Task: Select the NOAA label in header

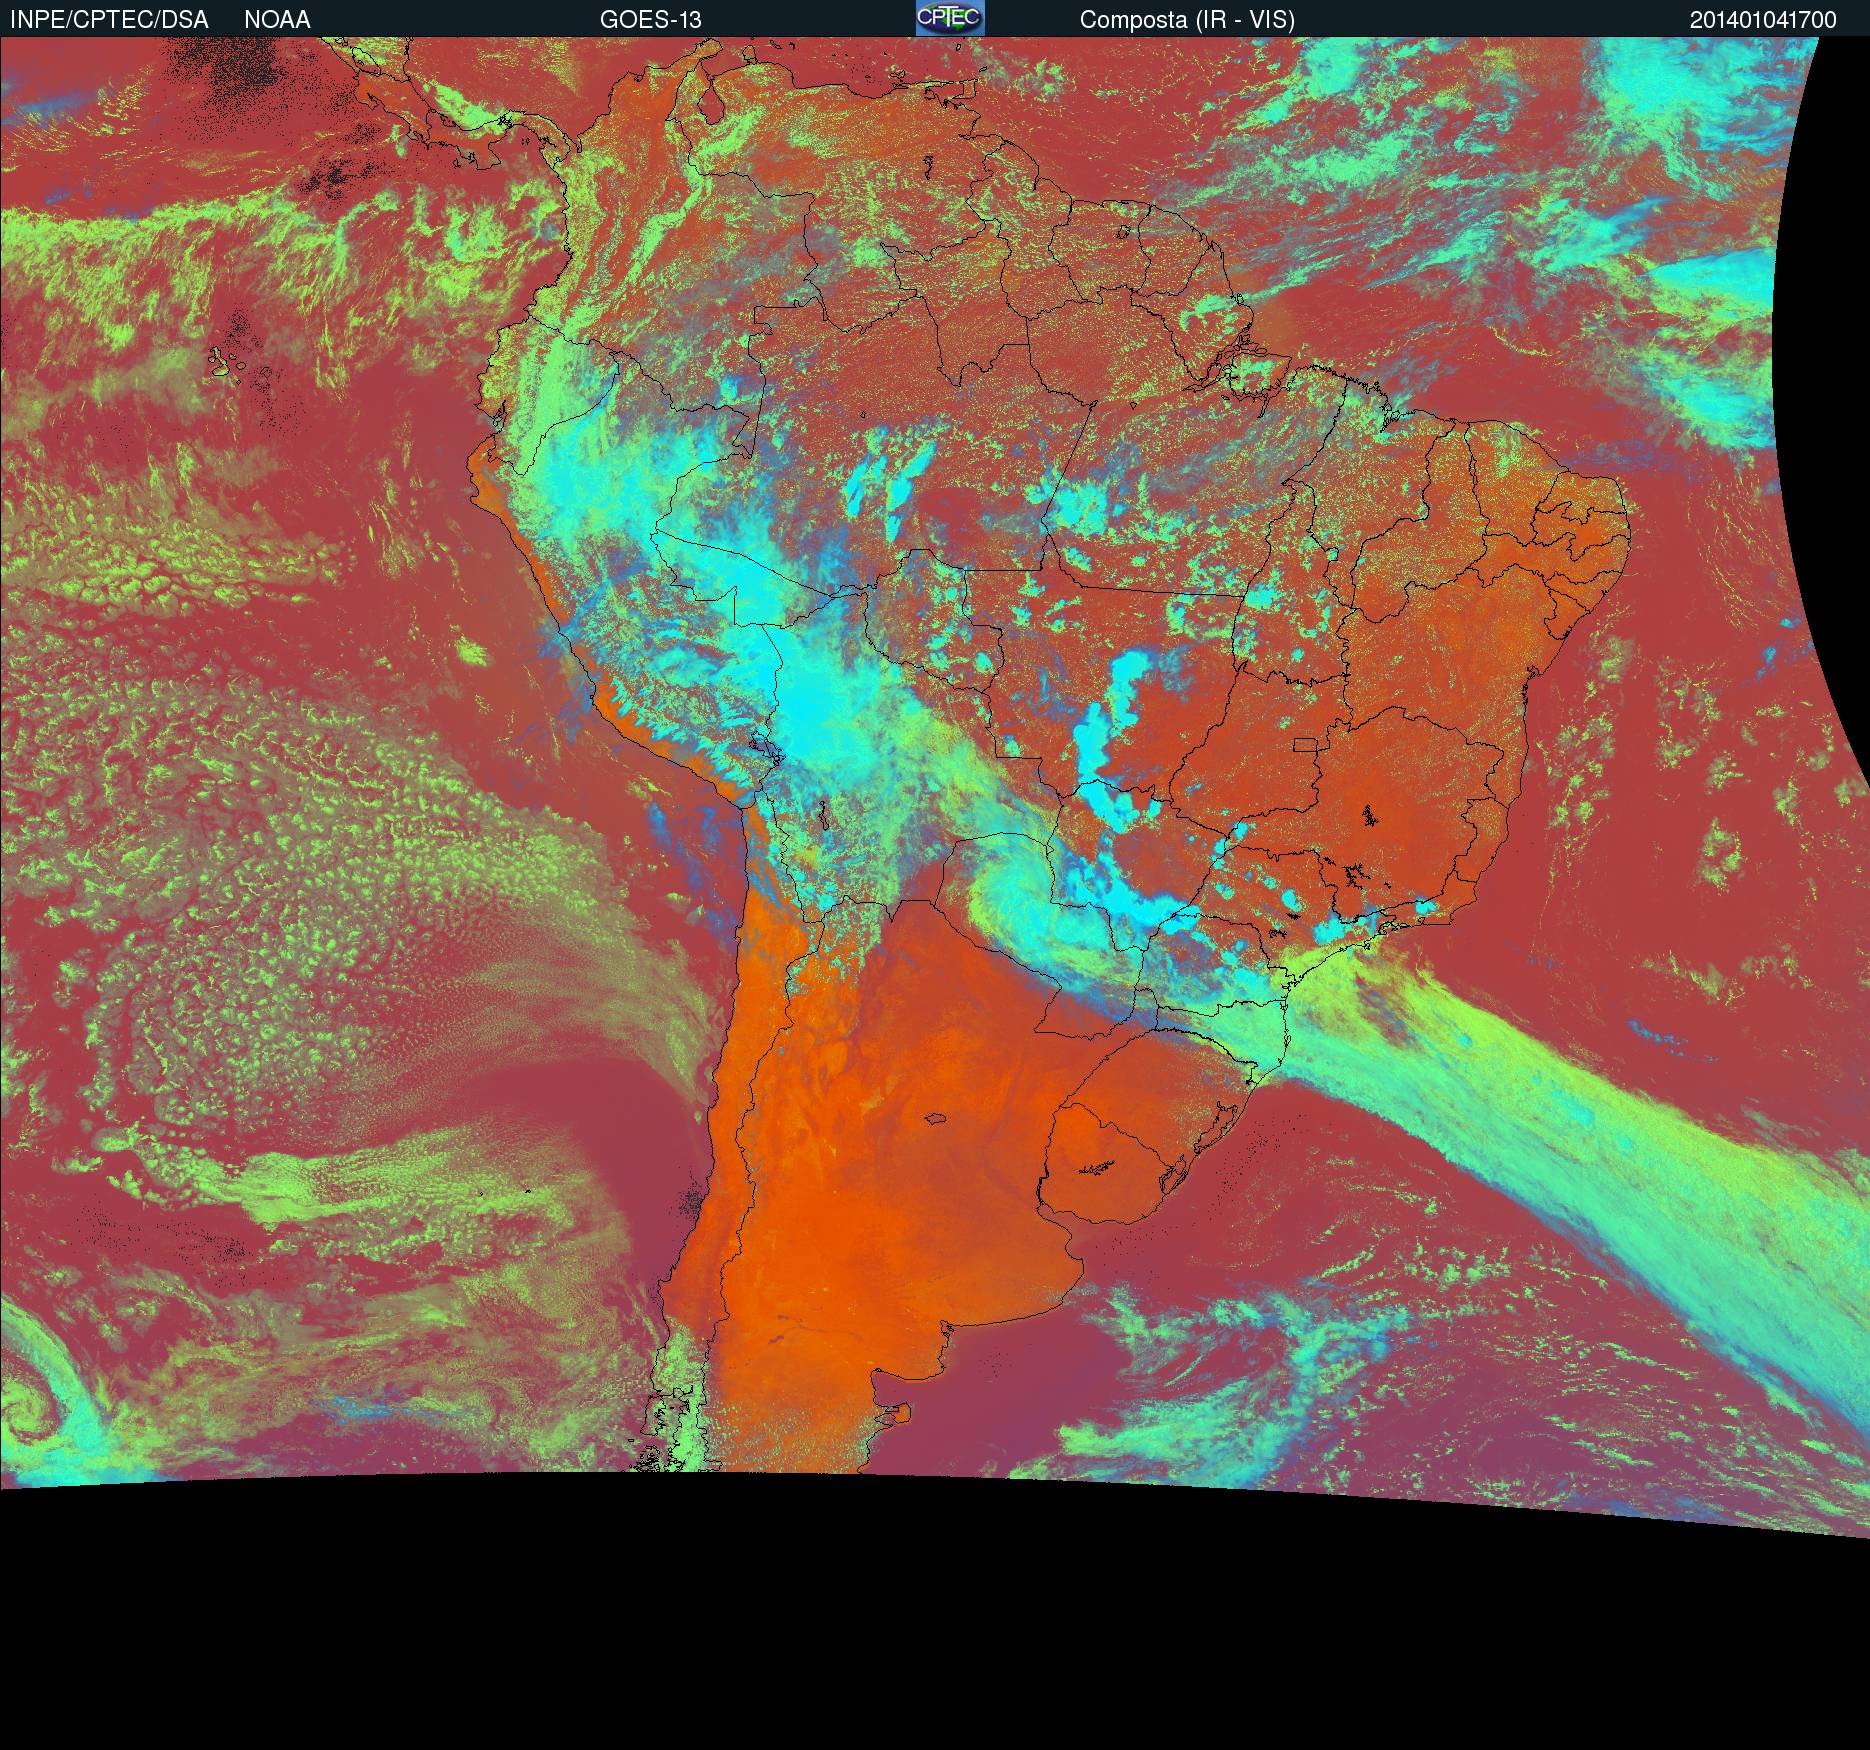Action: click(277, 20)
